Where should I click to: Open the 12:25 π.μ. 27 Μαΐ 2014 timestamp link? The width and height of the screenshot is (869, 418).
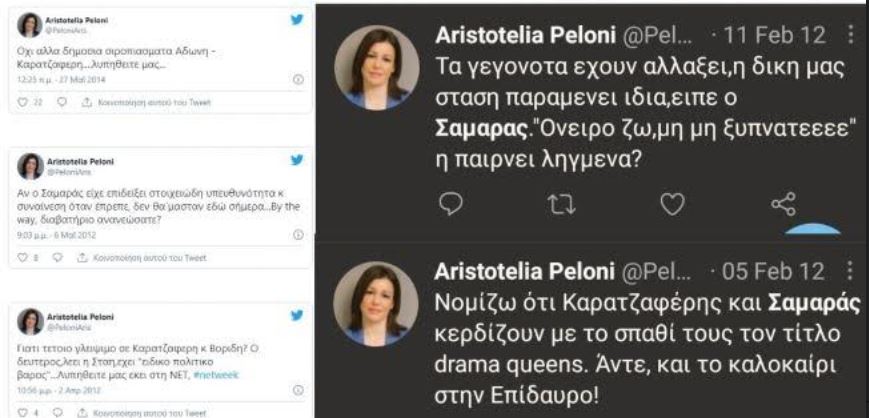[x=55, y=78]
